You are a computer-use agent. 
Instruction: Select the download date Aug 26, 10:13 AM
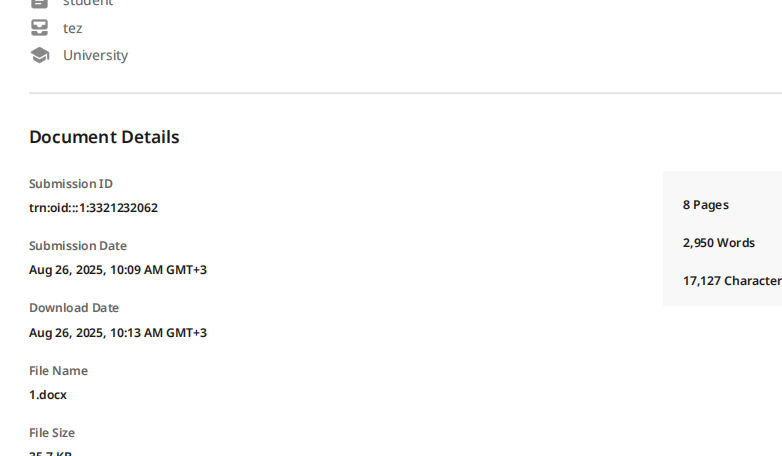pos(118,333)
